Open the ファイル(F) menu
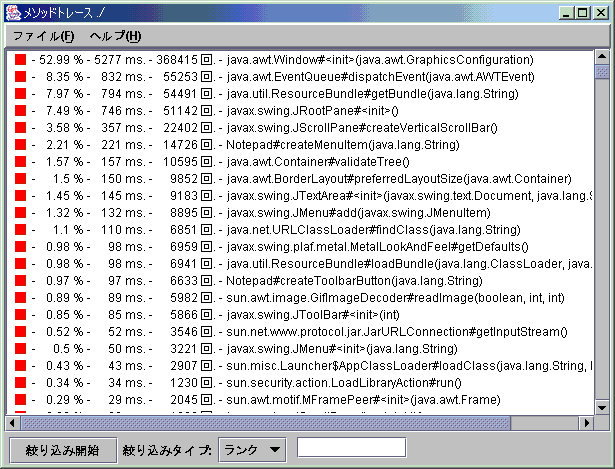The height and width of the screenshot is (469, 615). 43,36
